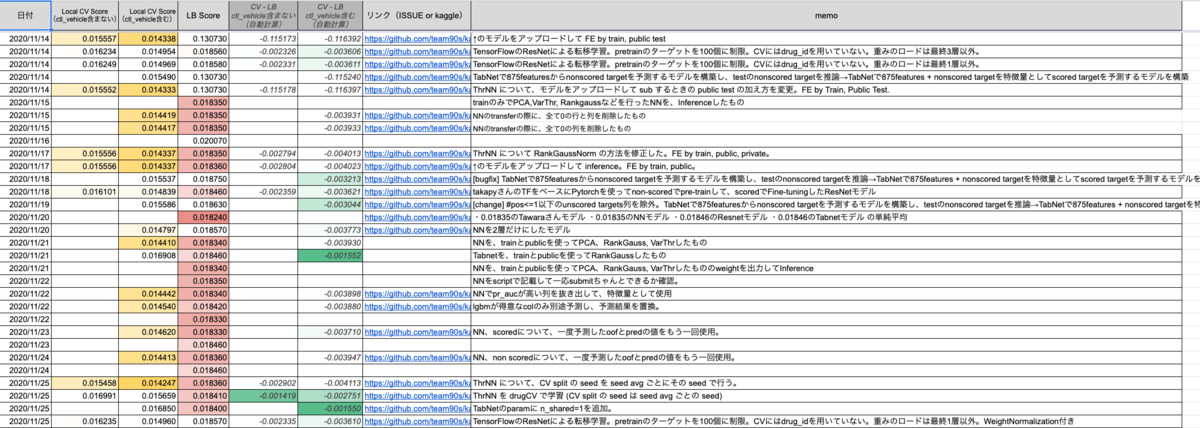
Task: Select the Local CV Score ctl_vehicle含む header
Action: click(146, 16)
